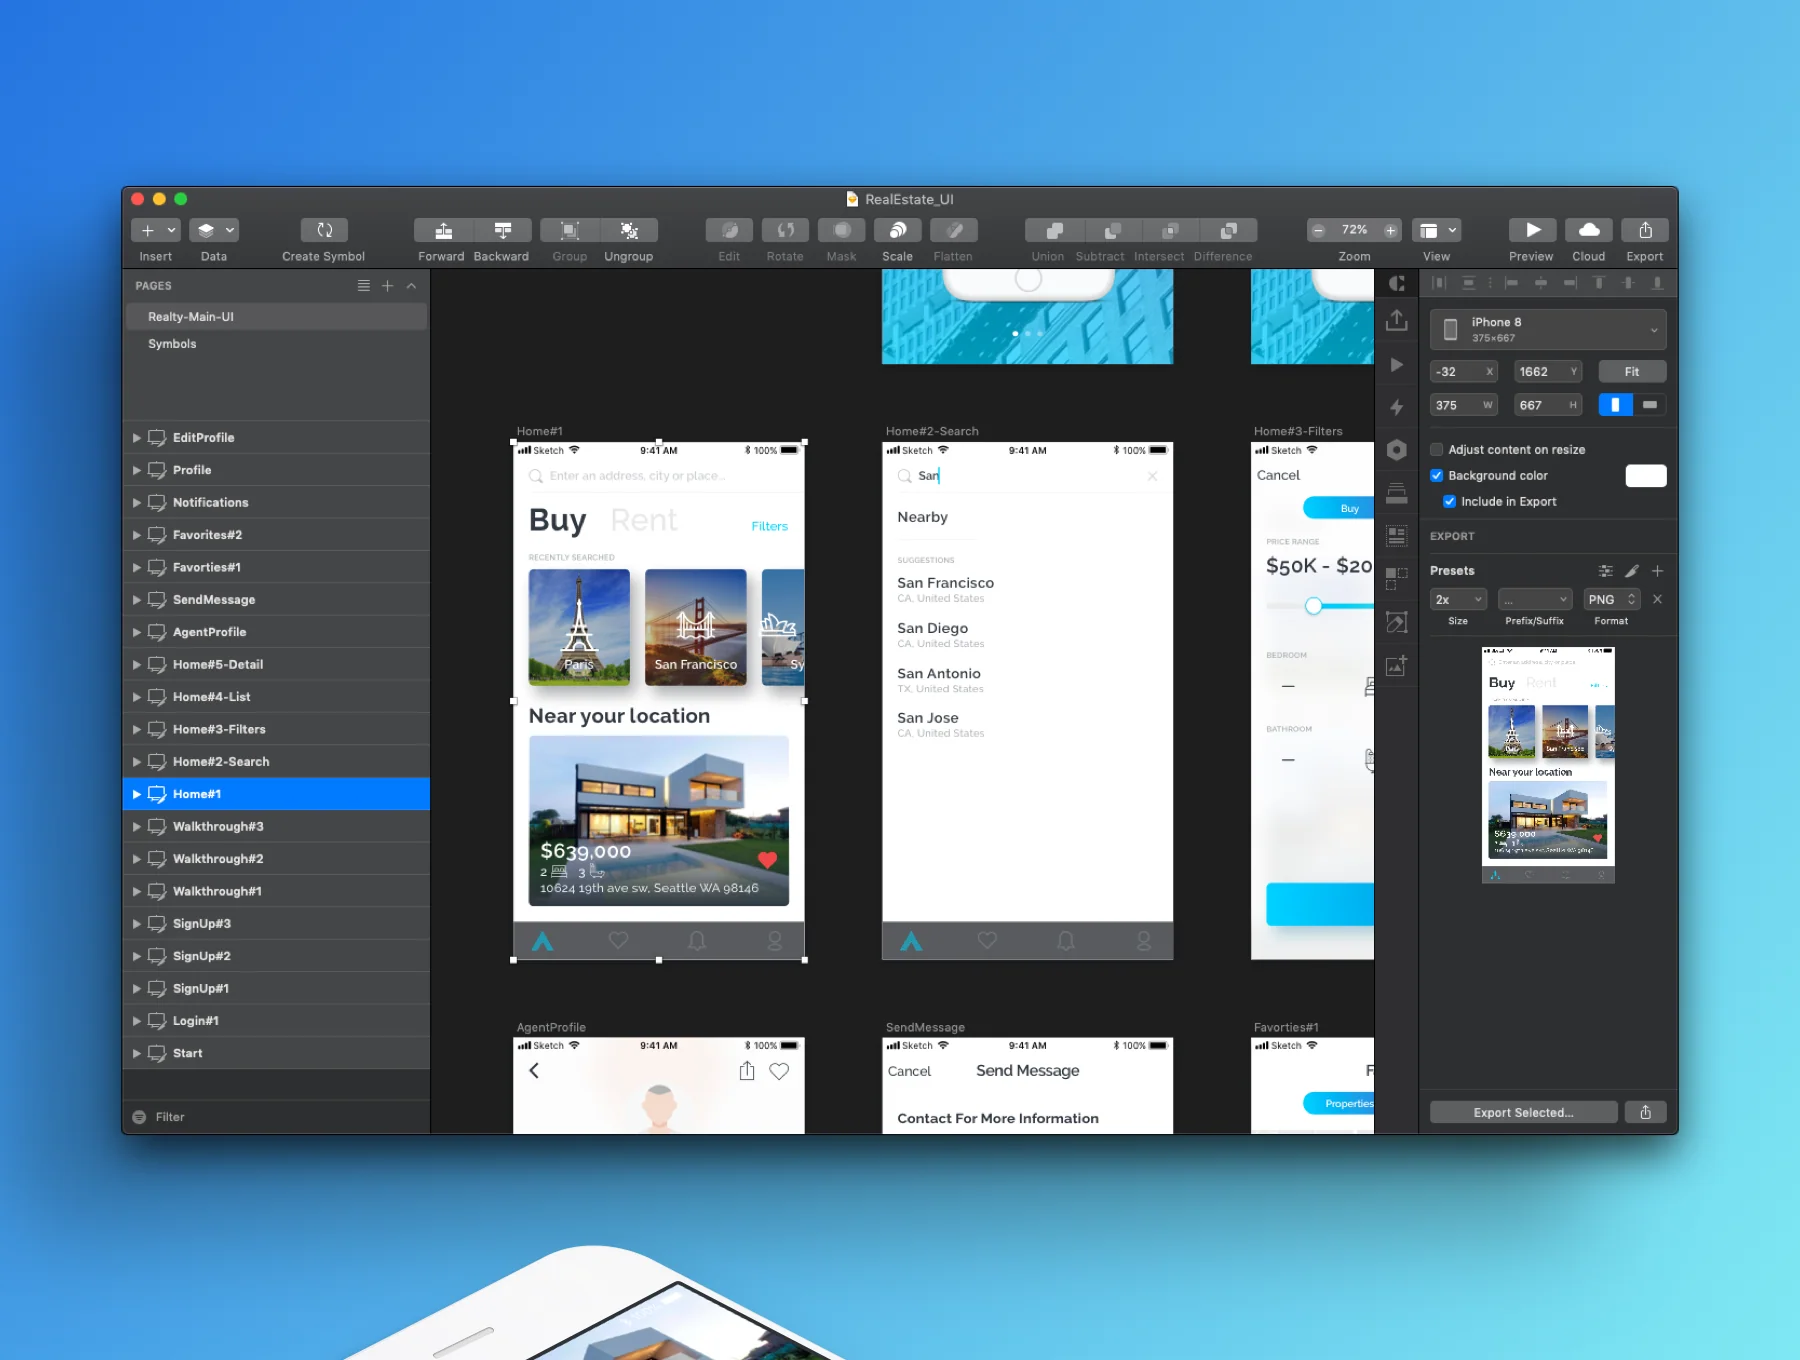Viewport: 1800px width, 1360px height.
Task: Apply the Union boolean operation
Action: point(1054,230)
